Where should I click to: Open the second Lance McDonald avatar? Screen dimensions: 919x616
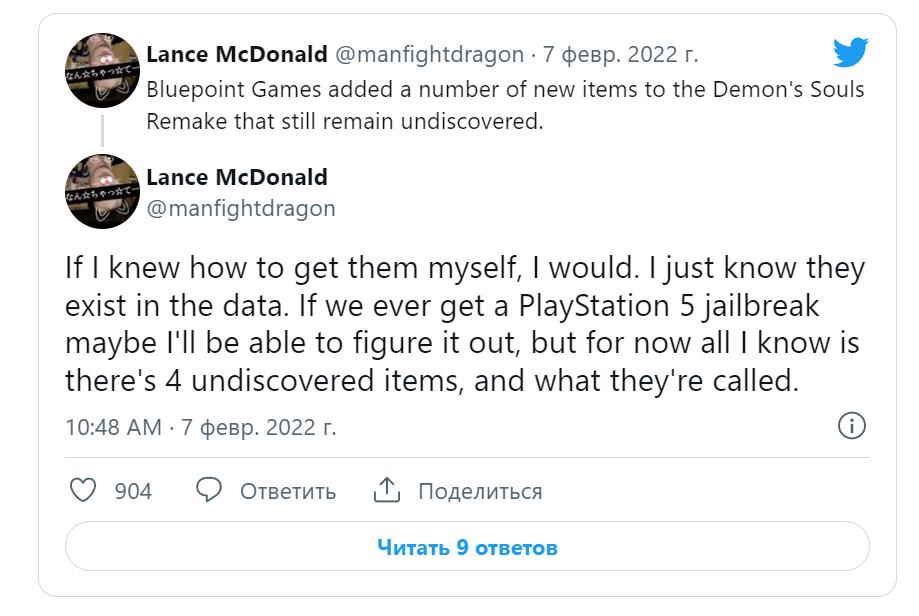(102, 191)
